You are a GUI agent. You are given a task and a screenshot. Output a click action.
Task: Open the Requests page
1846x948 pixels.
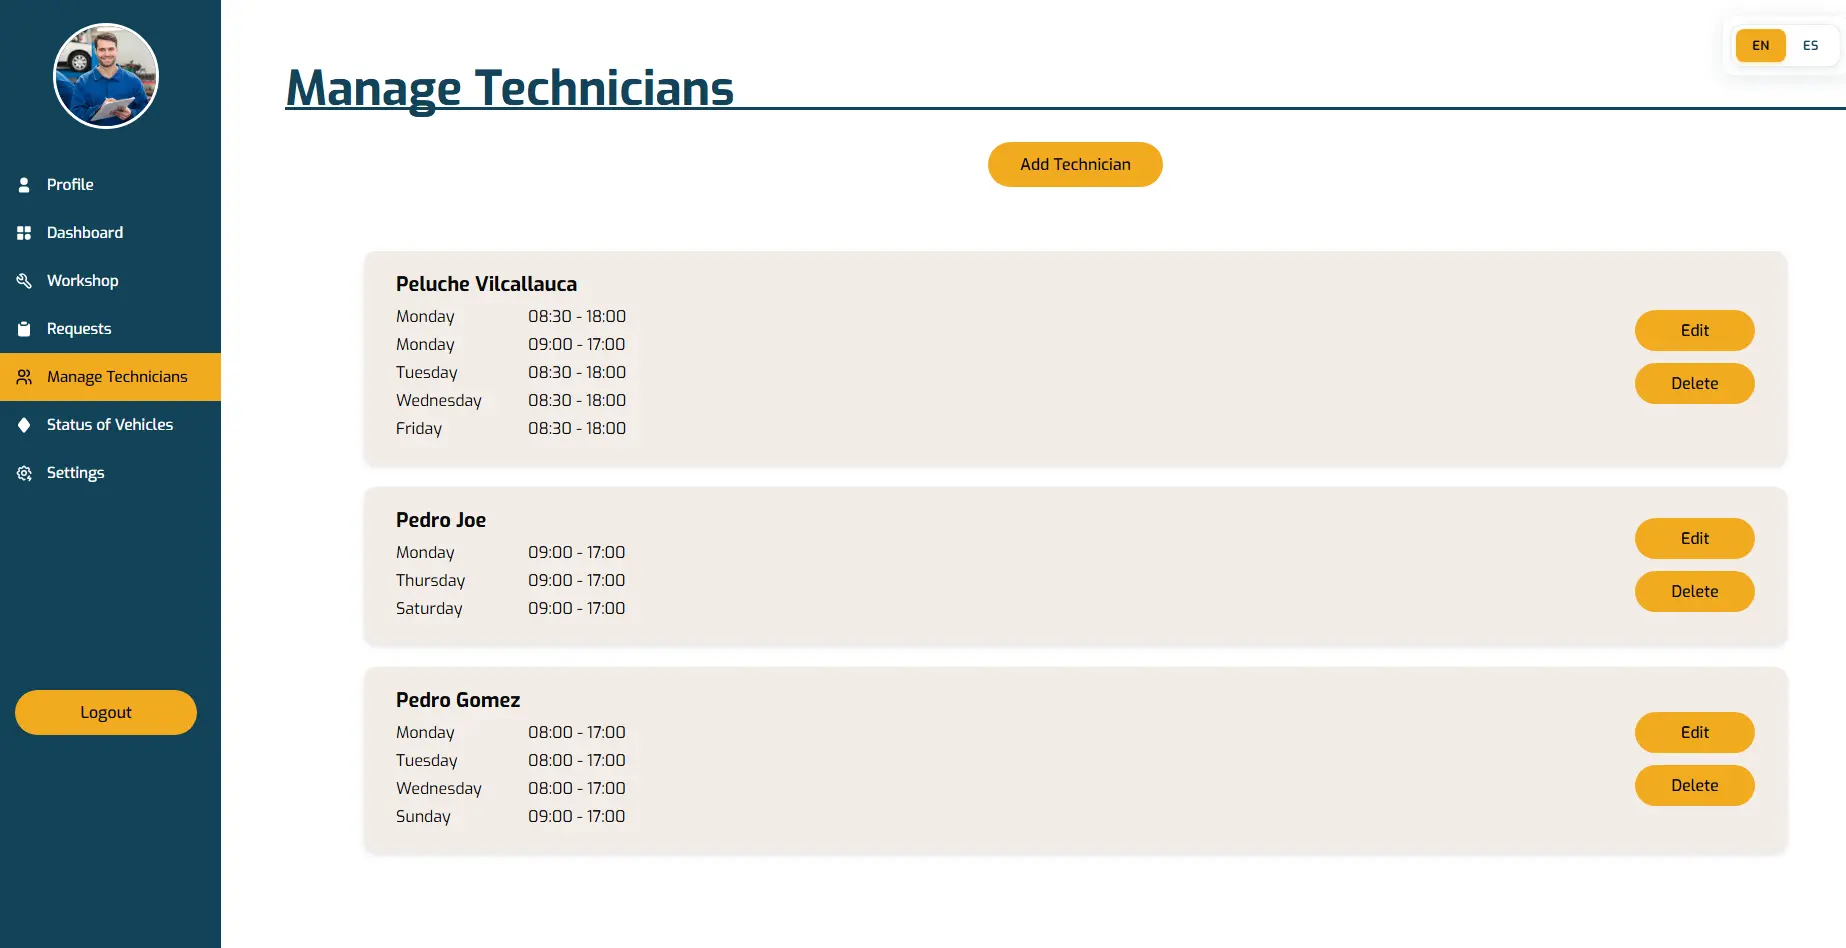[79, 329]
